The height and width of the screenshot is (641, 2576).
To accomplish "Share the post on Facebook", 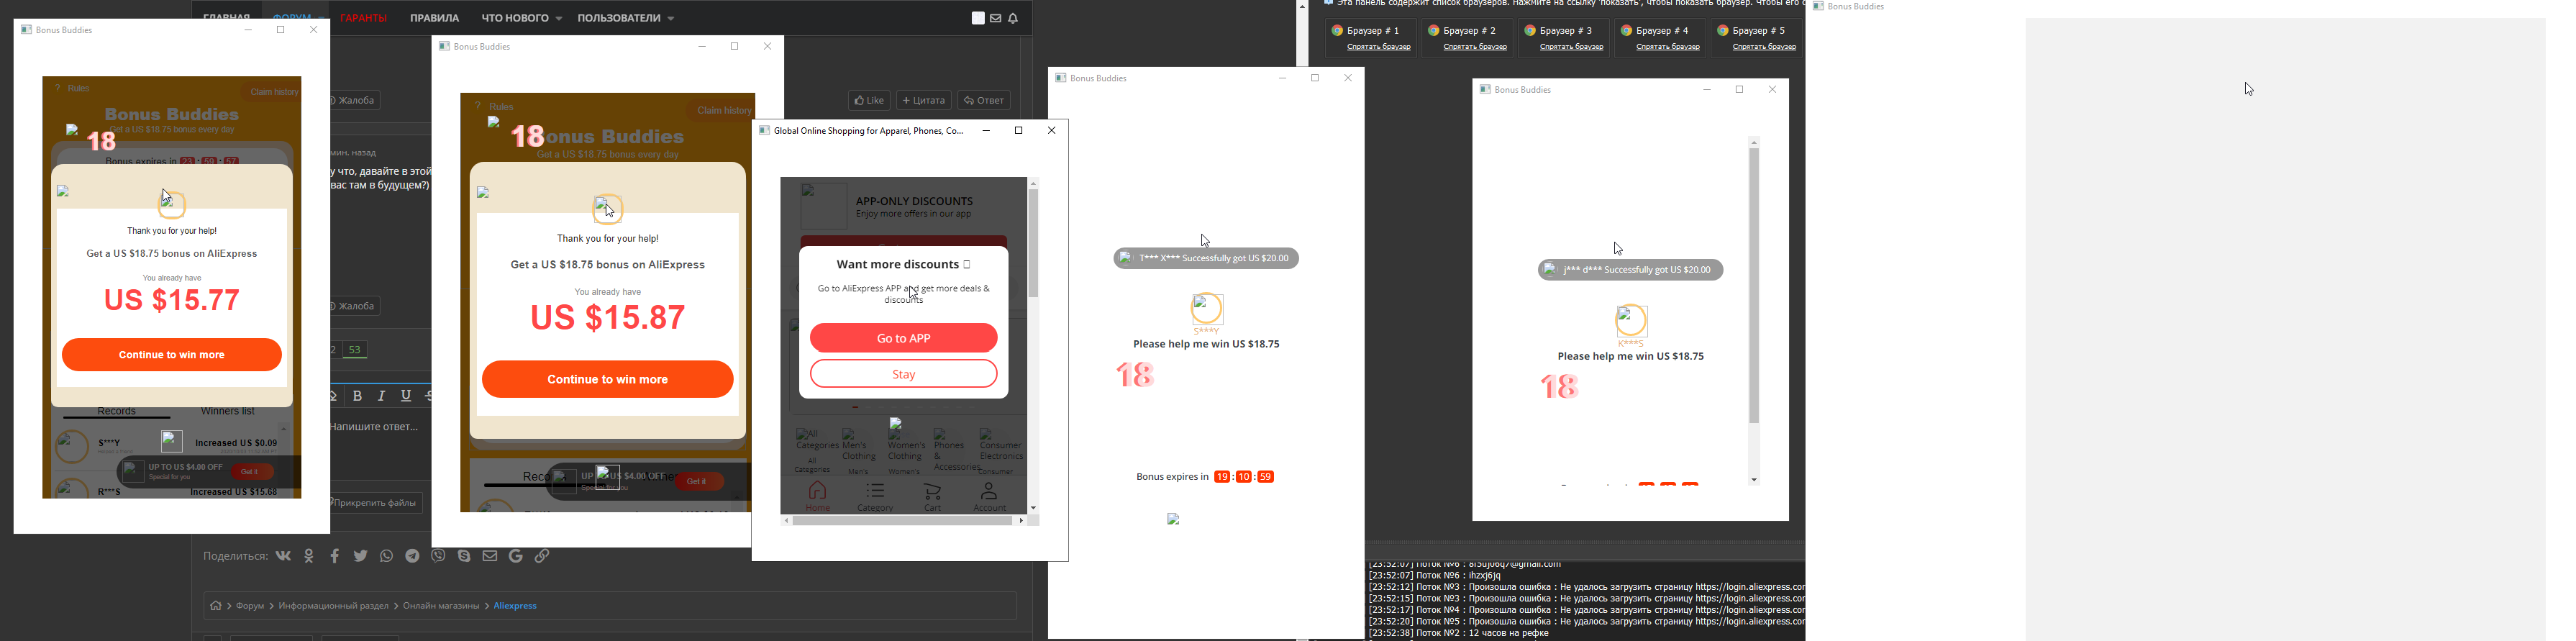I will pos(335,556).
